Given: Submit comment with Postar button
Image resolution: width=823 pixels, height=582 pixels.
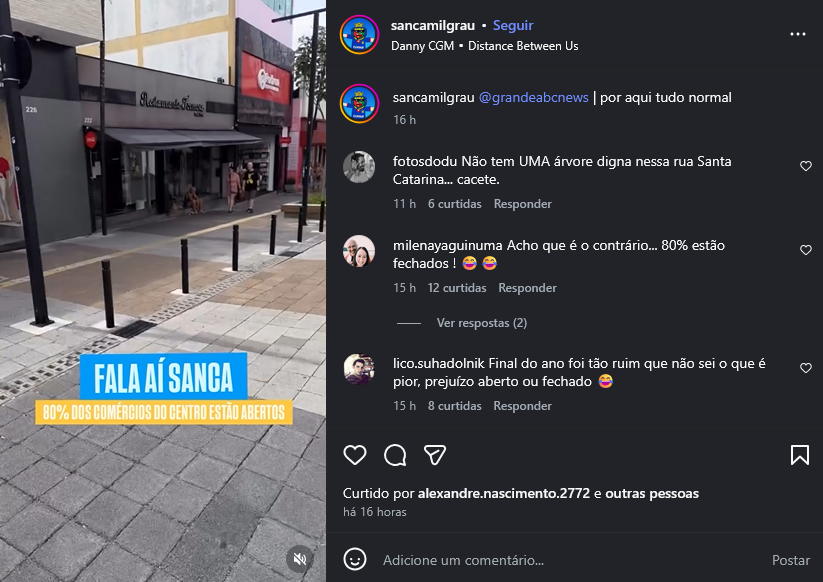Looking at the screenshot, I should click(x=790, y=560).
